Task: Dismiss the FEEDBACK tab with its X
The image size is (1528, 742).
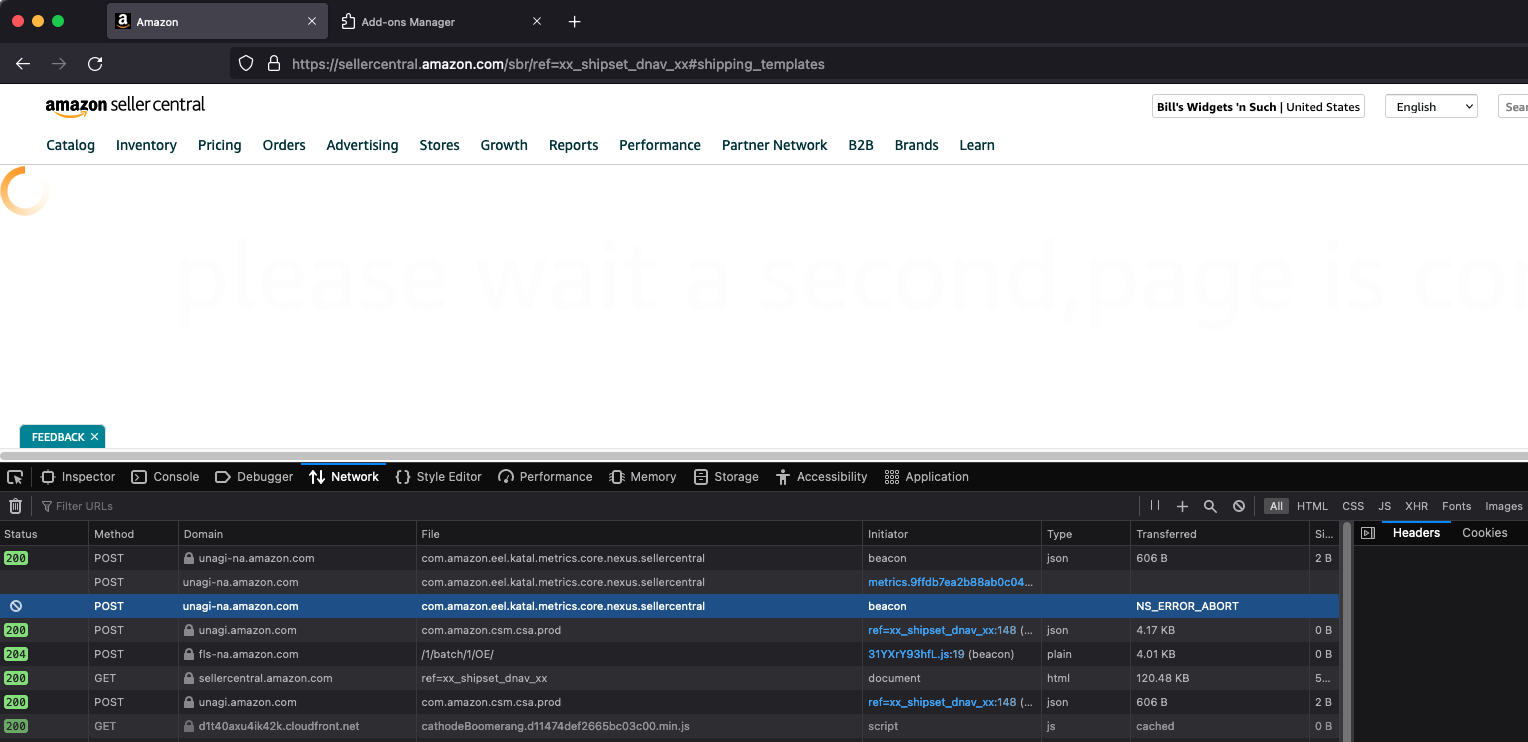Action: (x=94, y=436)
